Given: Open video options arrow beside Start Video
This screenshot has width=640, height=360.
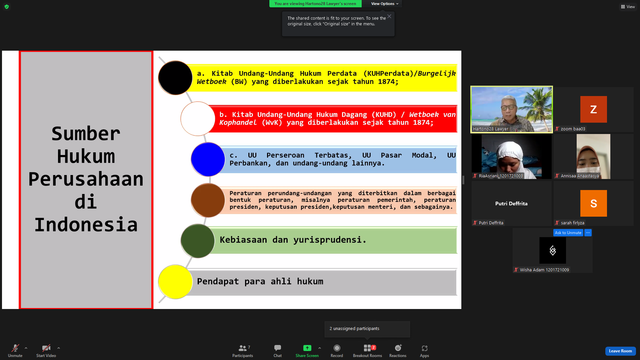Looking at the screenshot, I should [59, 348].
